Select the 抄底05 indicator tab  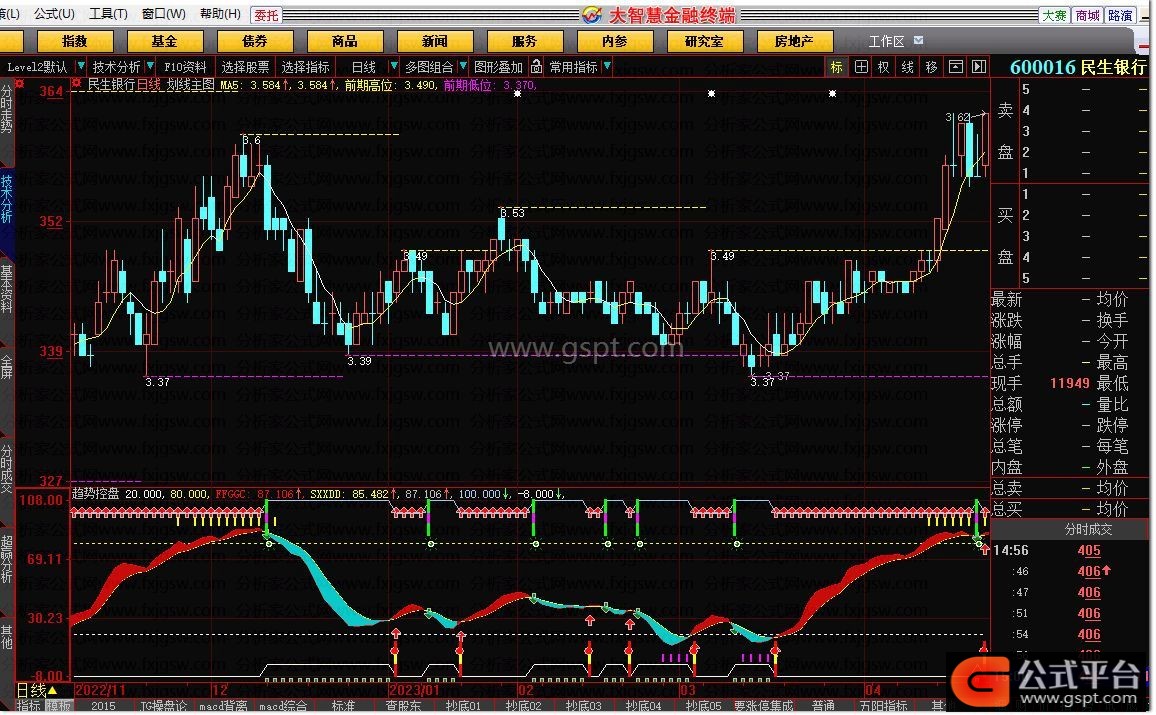coord(703,706)
